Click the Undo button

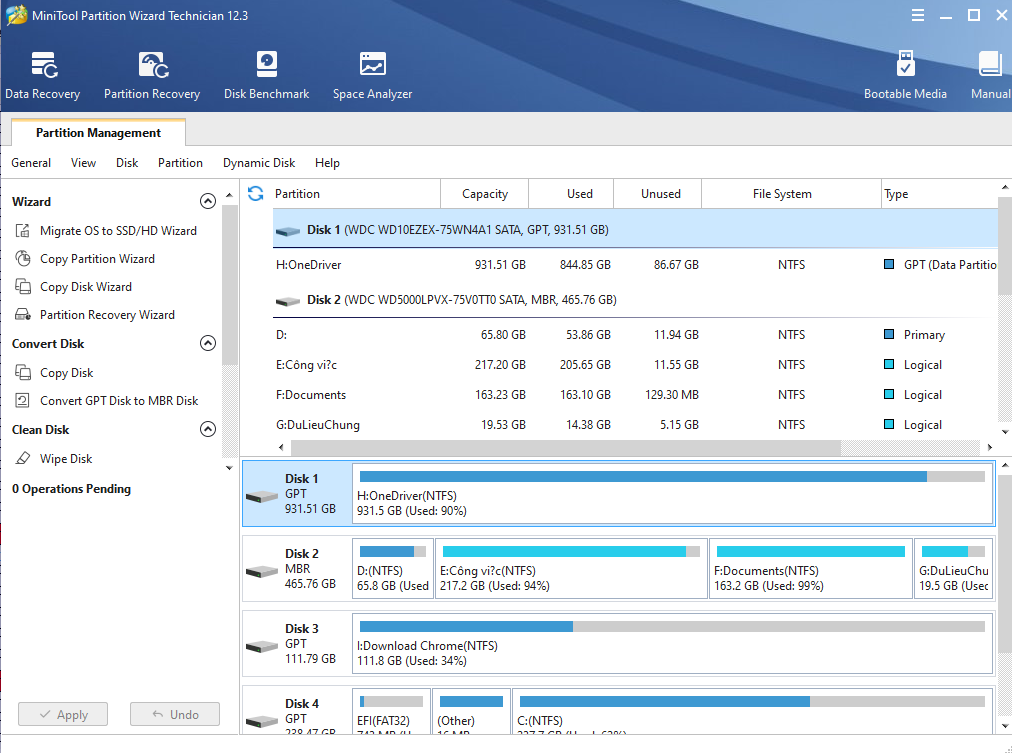click(175, 714)
